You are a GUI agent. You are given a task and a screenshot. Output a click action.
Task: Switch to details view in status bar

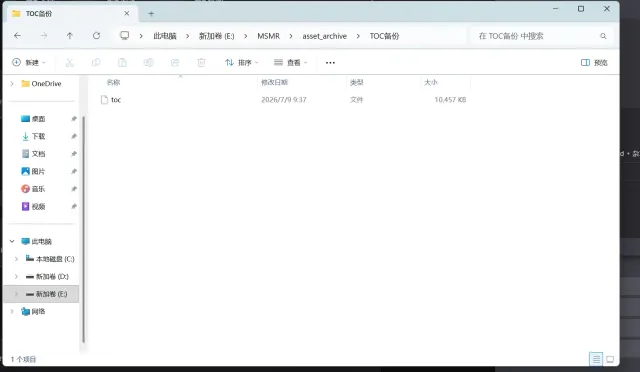point(596,359)
